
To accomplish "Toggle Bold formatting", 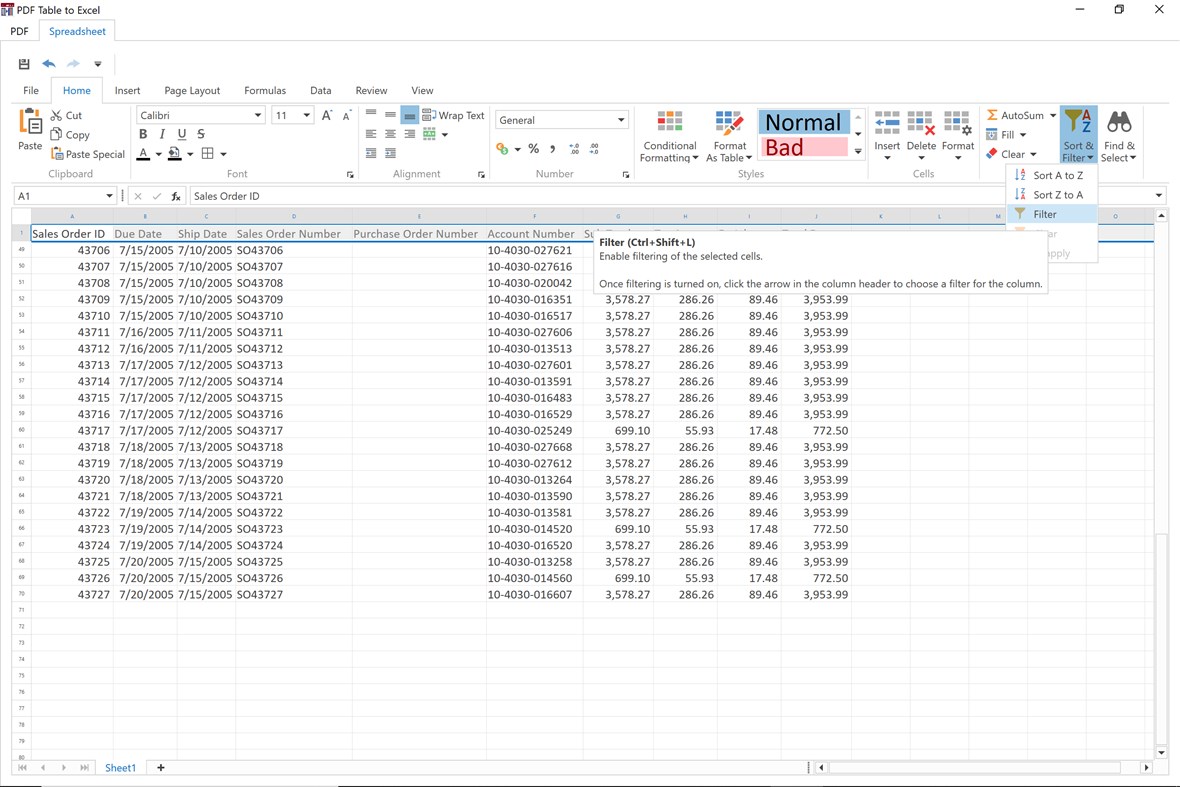I will tap(143, 134).
